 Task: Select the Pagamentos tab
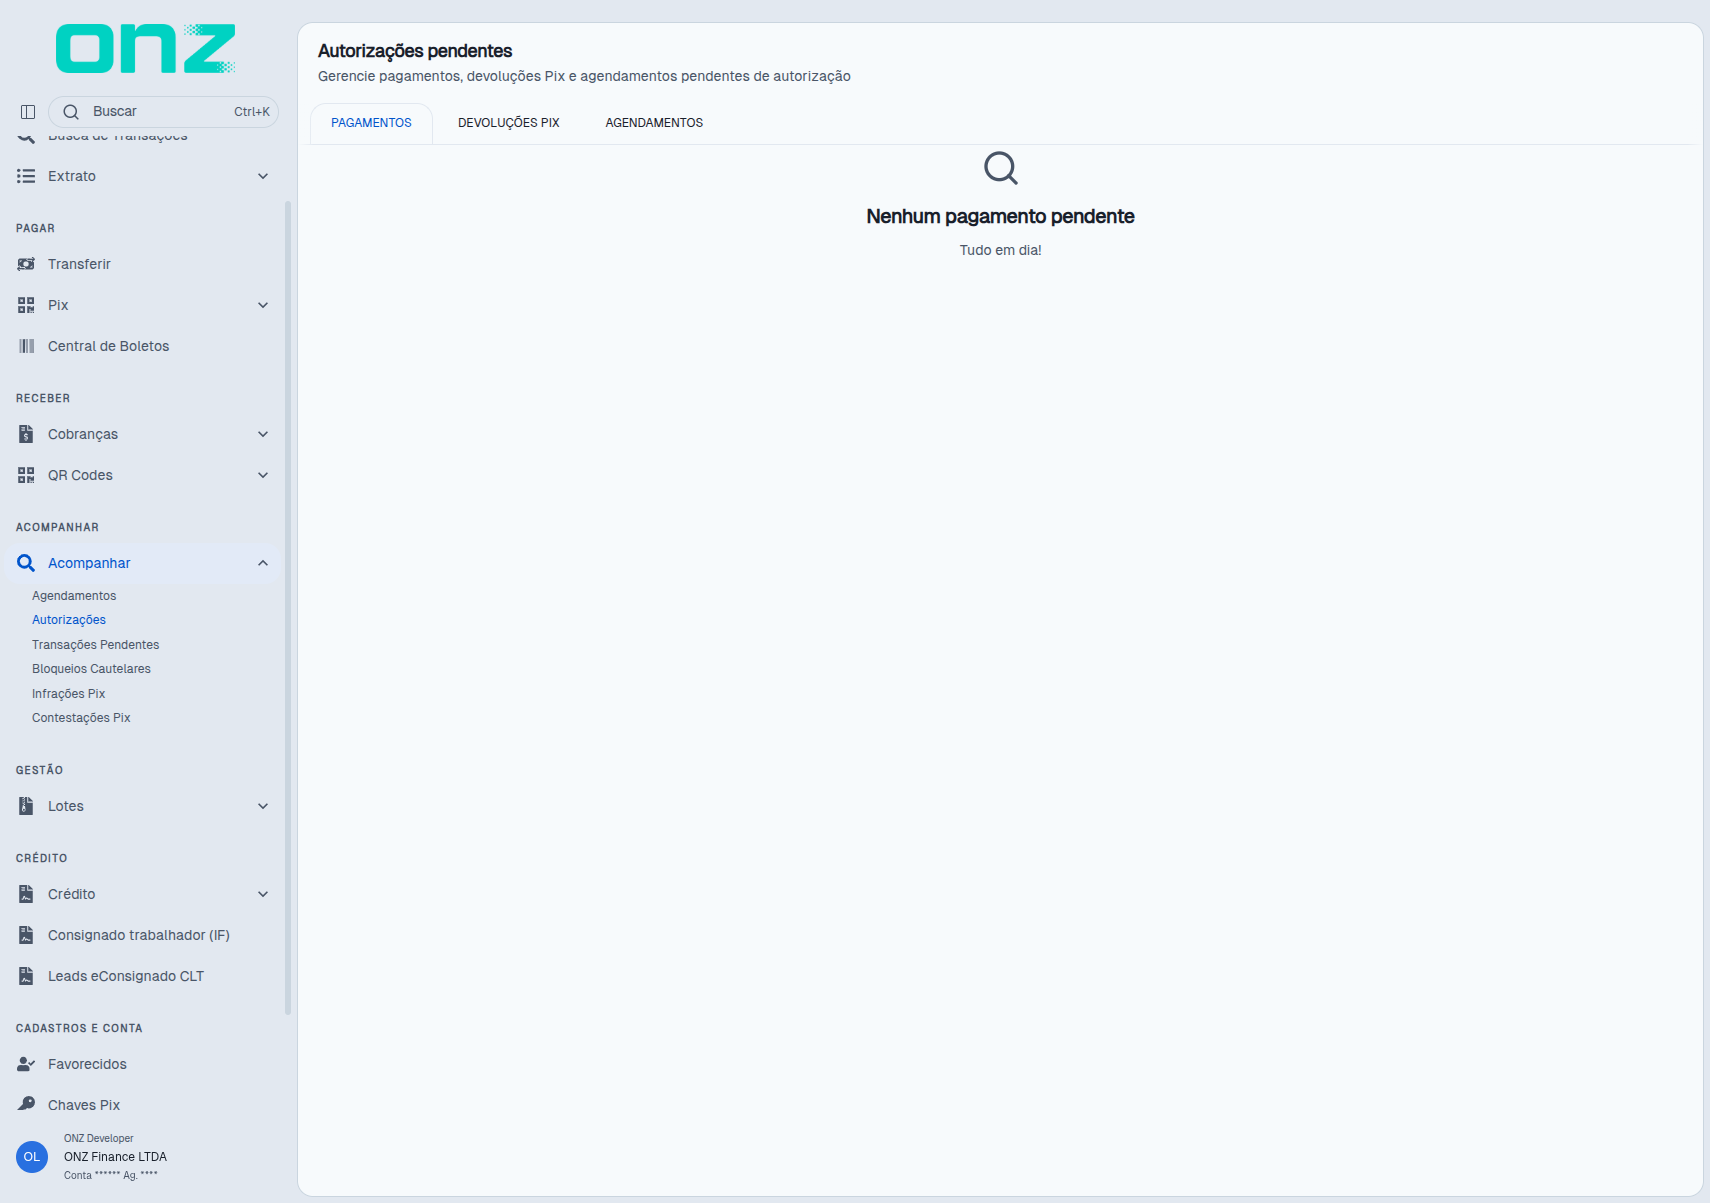371,123
